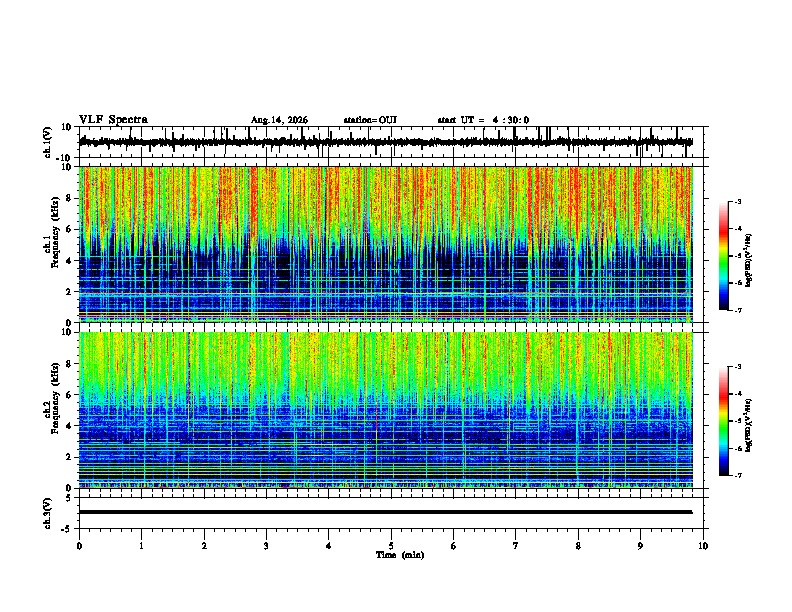Click time axis tick label "5"
The height and width of the screenshot is (612, 792).
click(391, 546)
